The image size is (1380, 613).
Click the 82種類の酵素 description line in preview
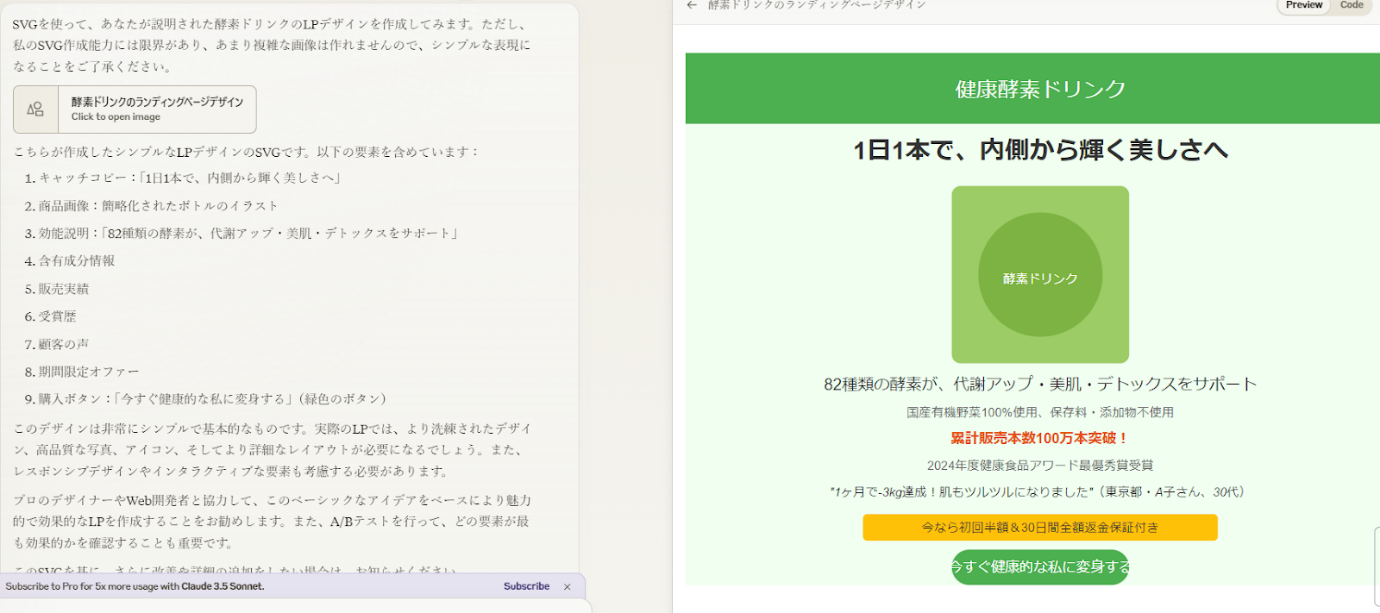(1040, 384)
